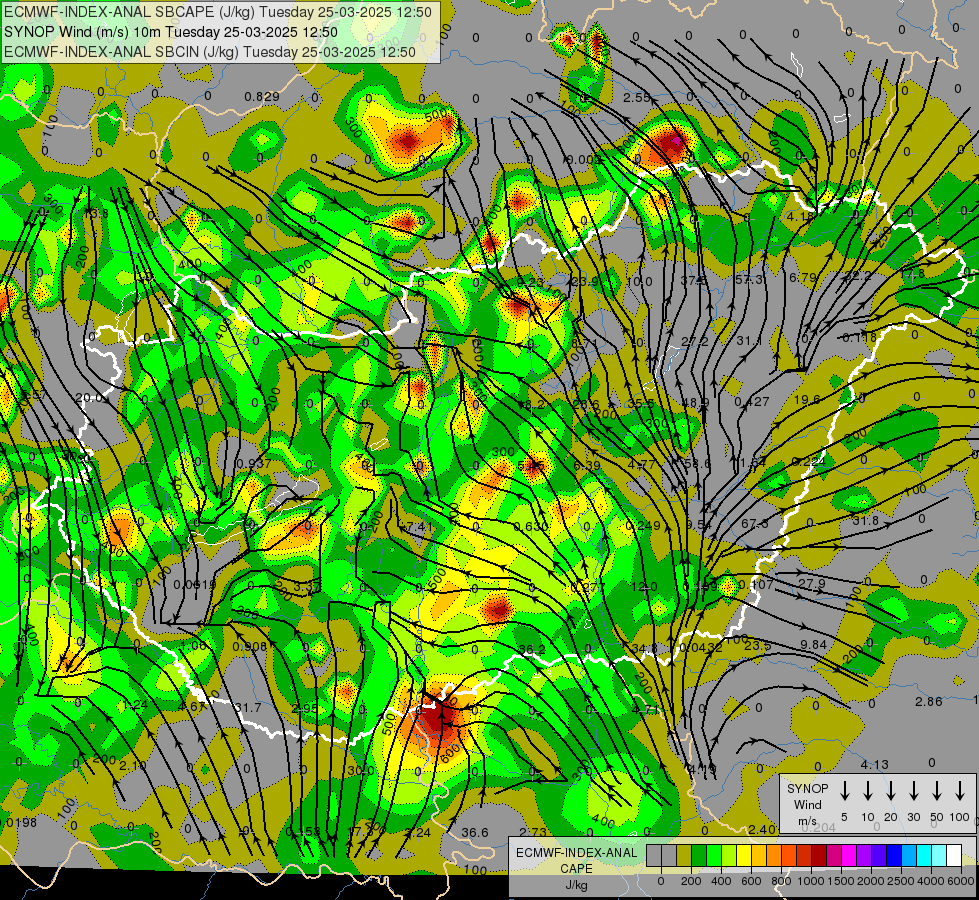
Task: Click the map value '7.41'
Action: pos(419,527)
